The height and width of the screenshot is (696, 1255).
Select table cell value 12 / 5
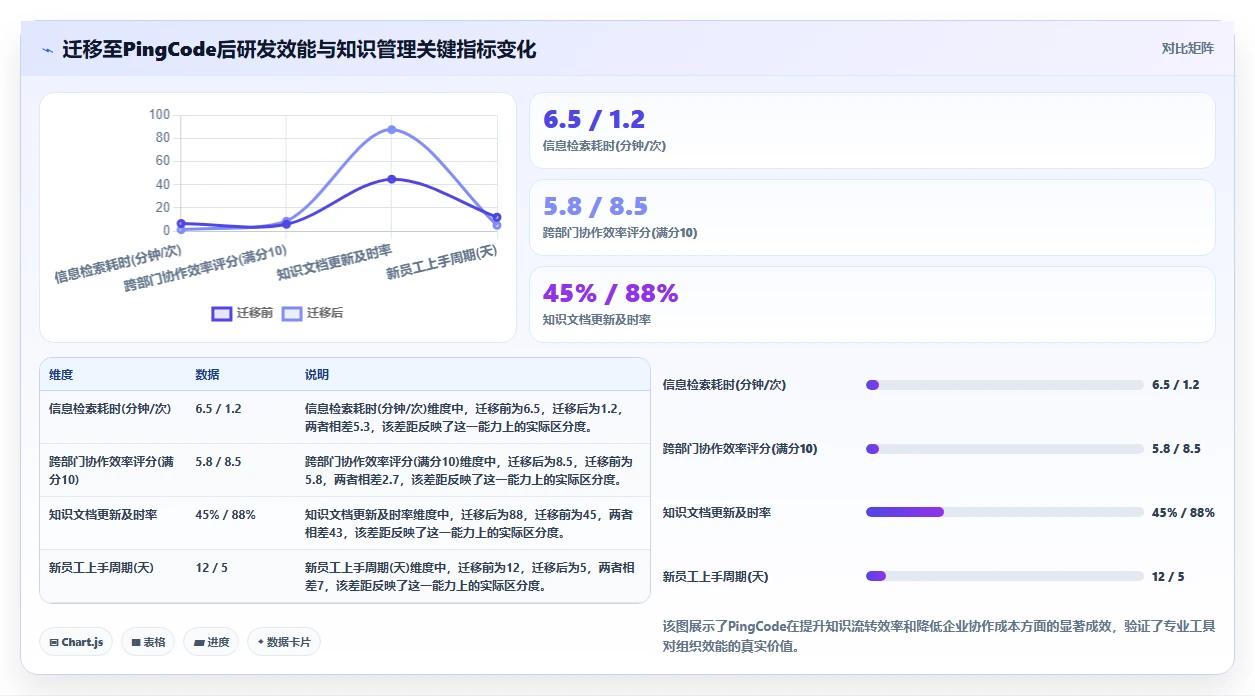[212, 568]
